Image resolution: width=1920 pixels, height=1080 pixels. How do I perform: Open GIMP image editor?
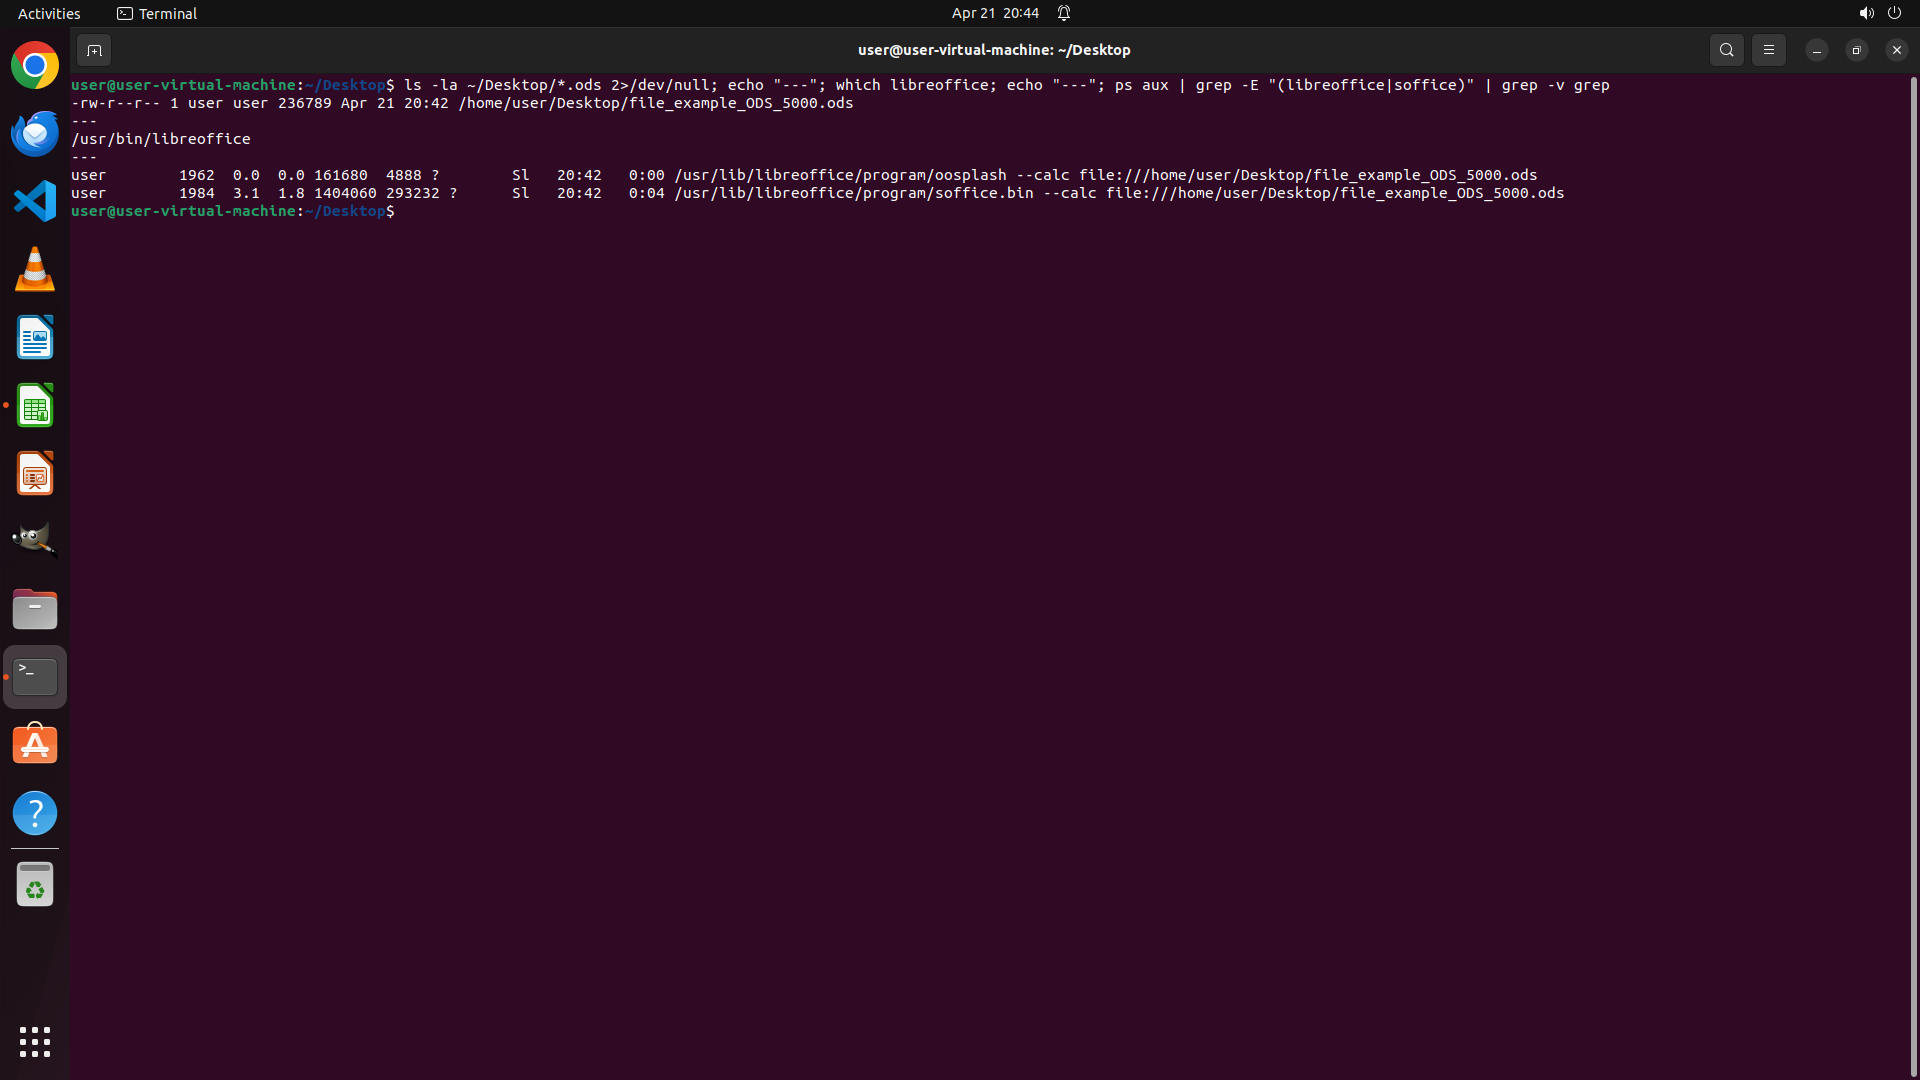click(35, 540)
